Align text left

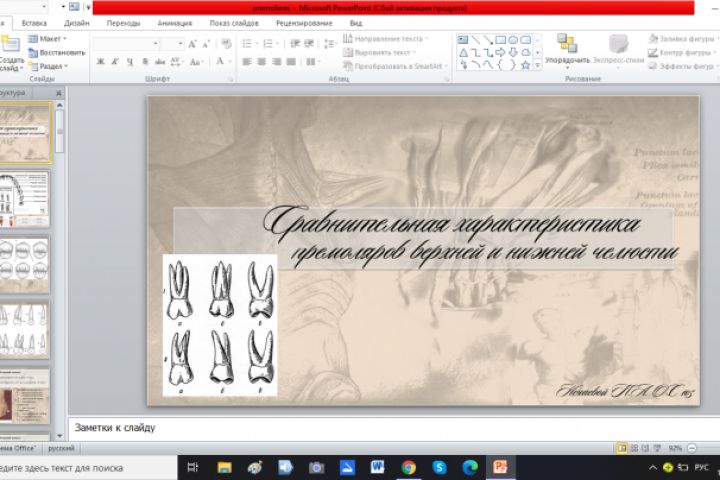(247, 62)
